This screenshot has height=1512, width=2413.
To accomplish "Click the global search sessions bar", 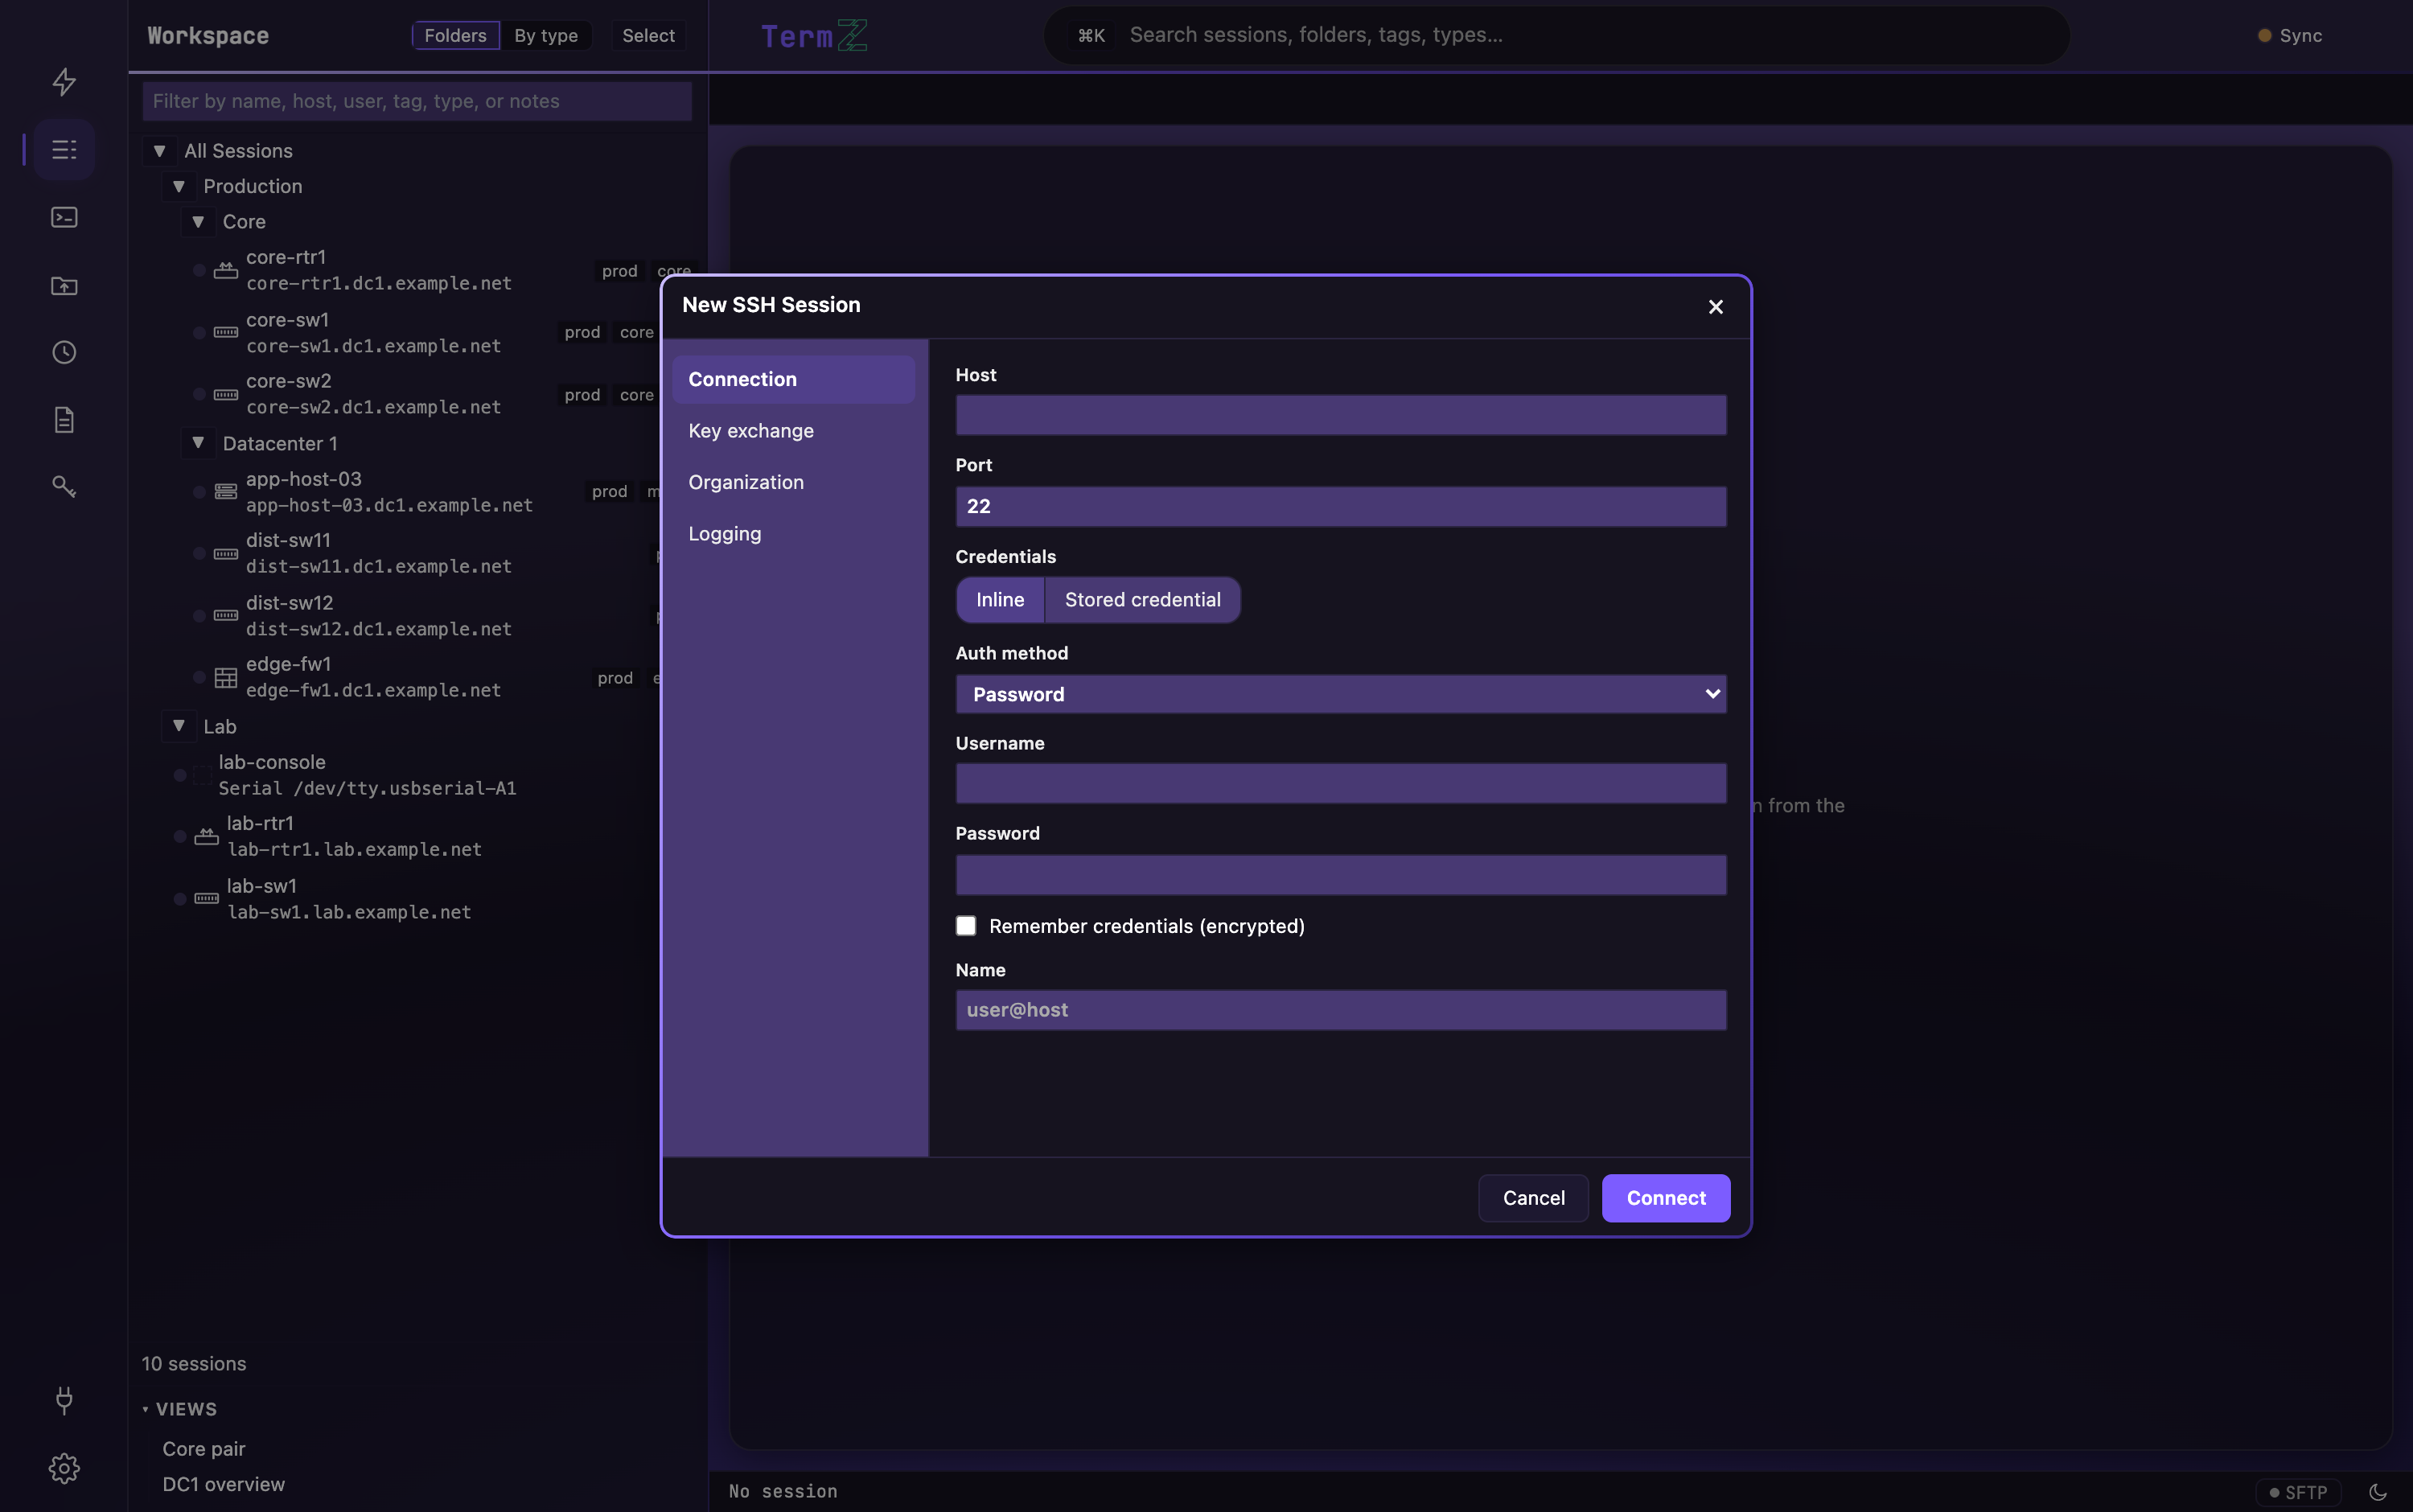I will coord(1557,35).
